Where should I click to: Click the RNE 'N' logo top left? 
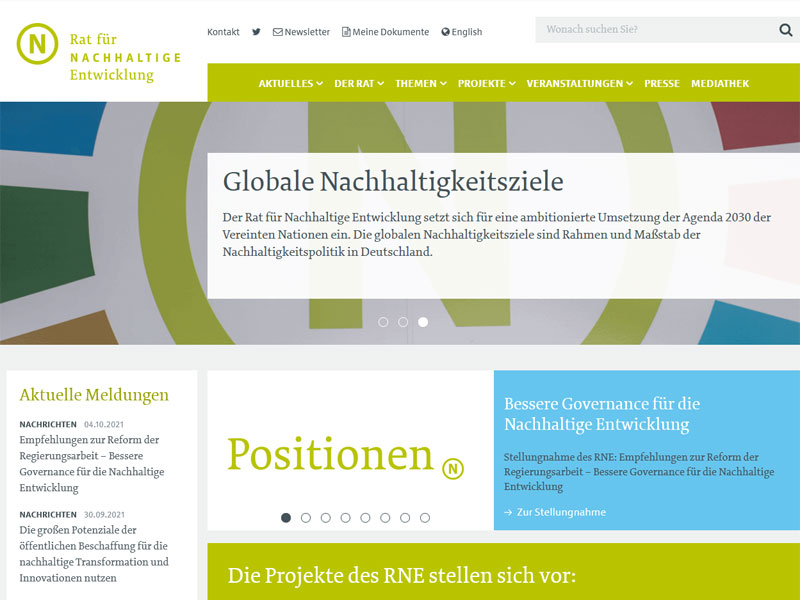coord(36,44)
